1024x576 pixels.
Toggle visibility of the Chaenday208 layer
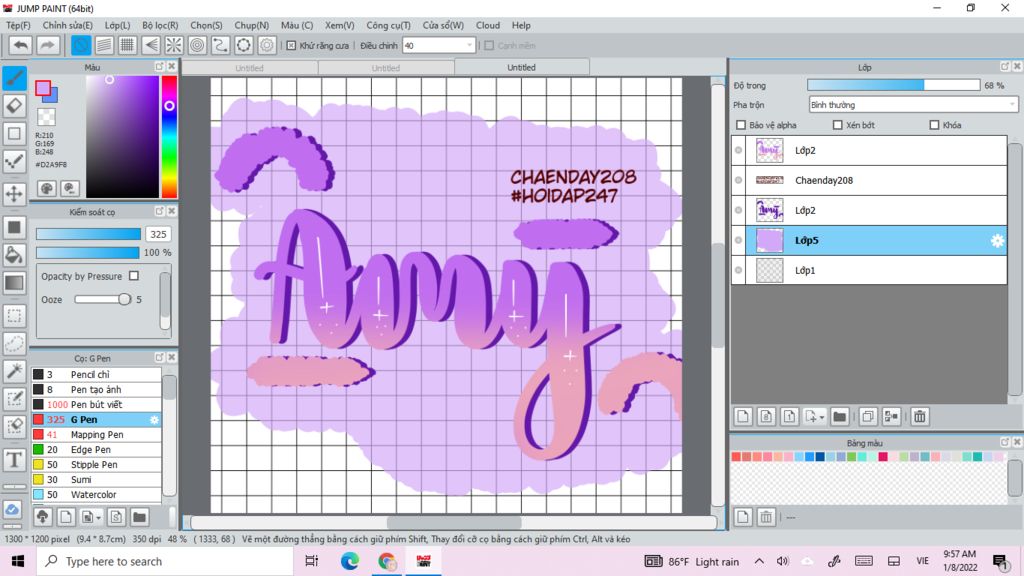pos(739,180)
